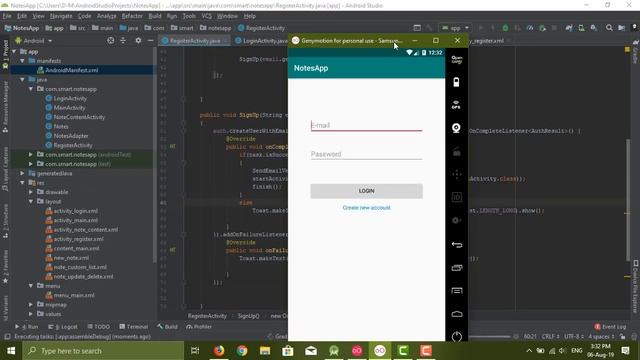The width and height of the screenshot is (640, 360).
Task: Collapse the java folder node
Action: [22, 80]
